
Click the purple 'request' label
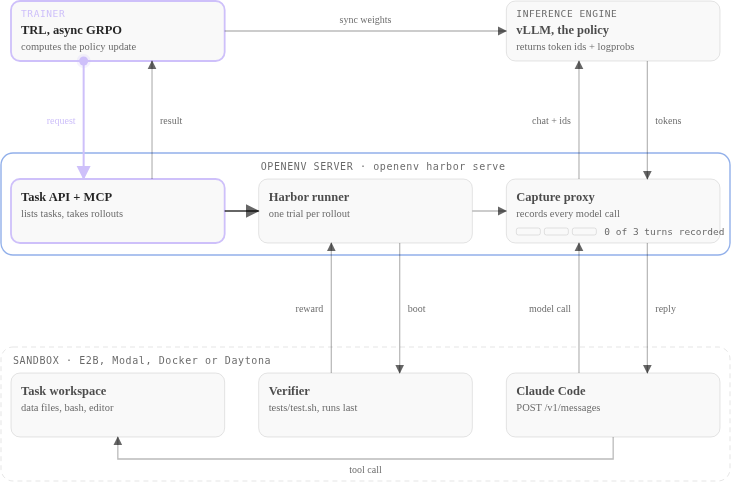(61, 121)
